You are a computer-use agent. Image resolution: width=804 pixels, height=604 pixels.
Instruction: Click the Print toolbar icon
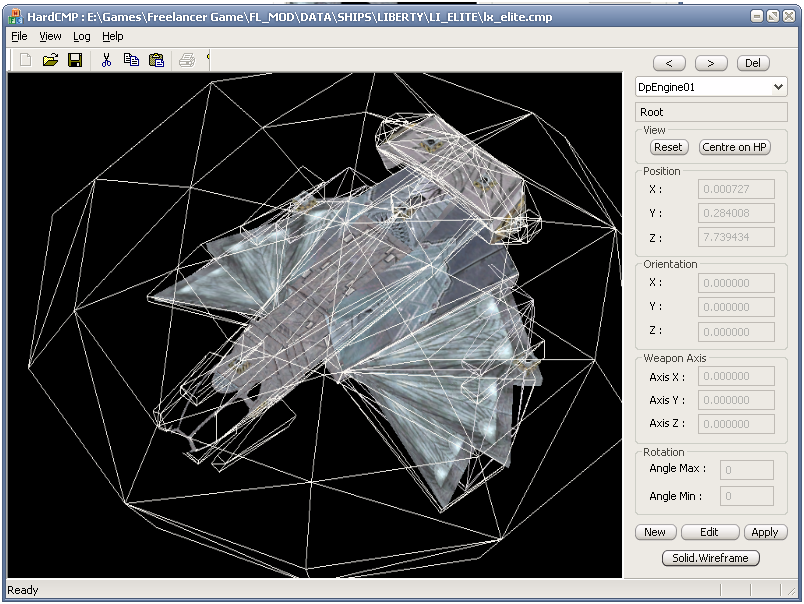[x=187, y=60]
